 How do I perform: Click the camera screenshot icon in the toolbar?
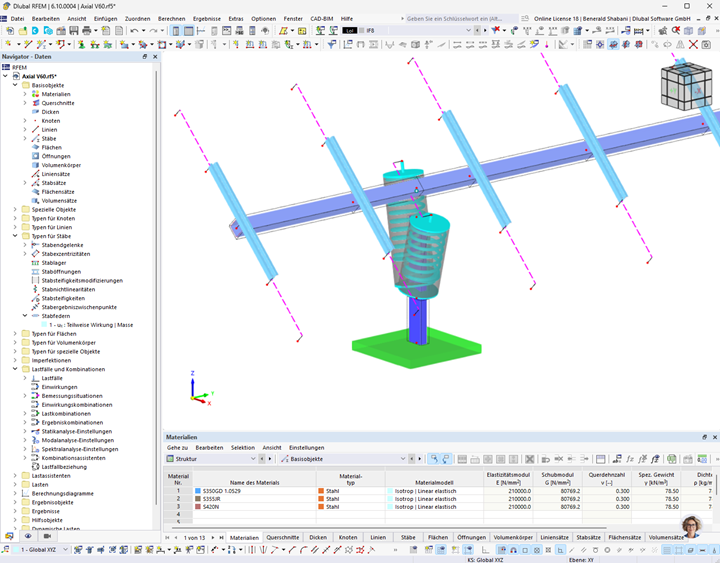tap(706, 45)
